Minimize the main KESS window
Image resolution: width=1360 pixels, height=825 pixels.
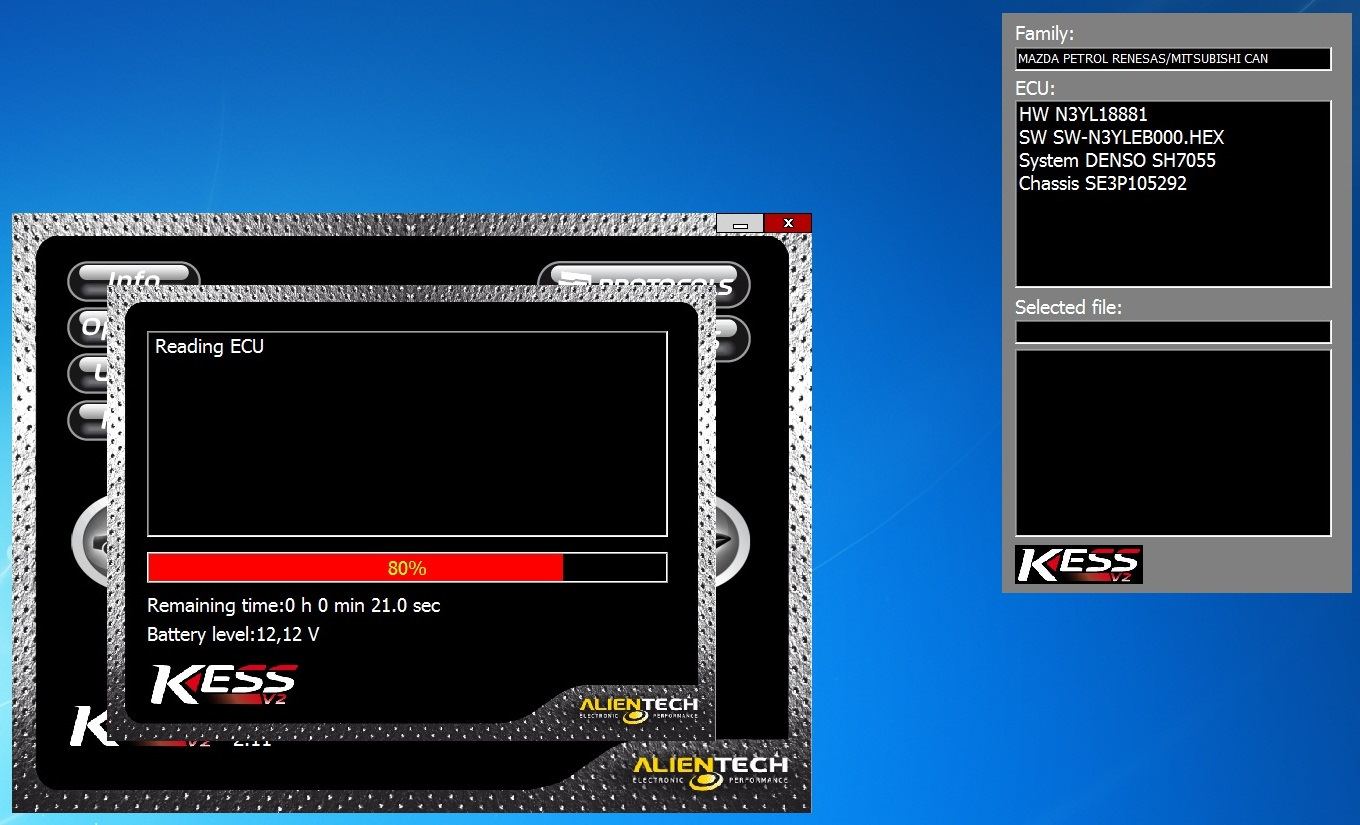pyautogui.click(x=740, y=223)
